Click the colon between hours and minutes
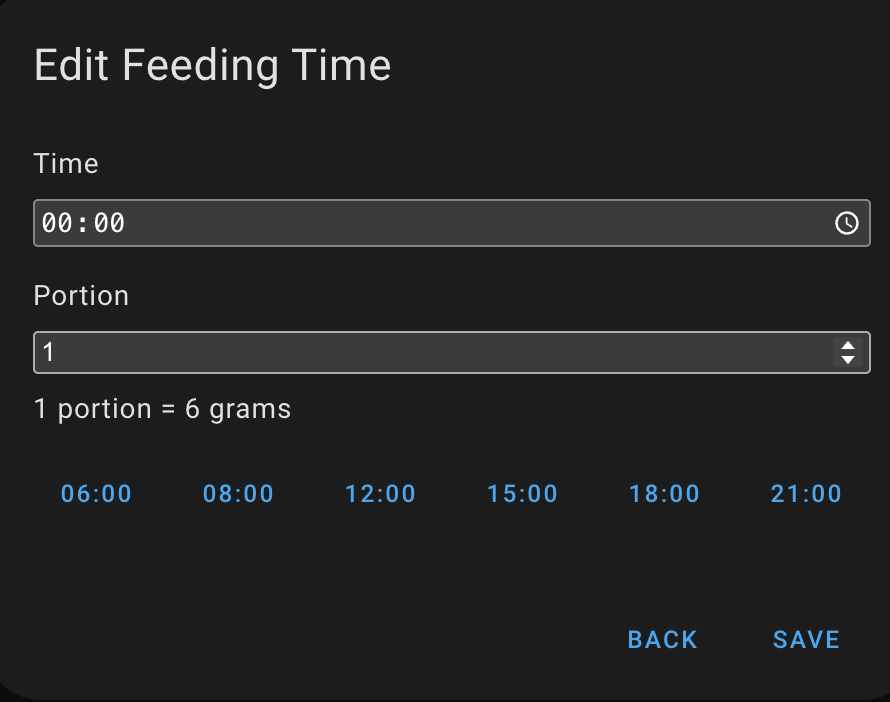 tap(83, 223)
